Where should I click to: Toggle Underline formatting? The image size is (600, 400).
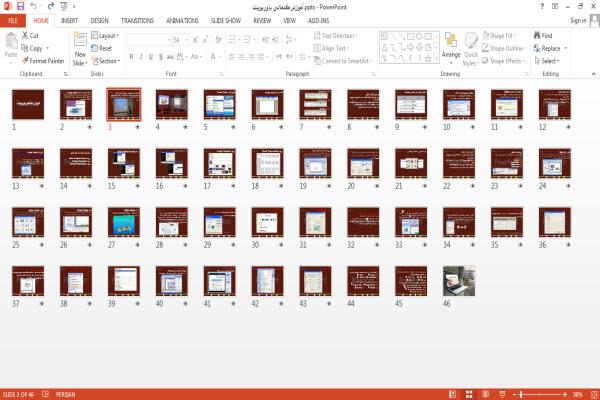tap(151, 57)
